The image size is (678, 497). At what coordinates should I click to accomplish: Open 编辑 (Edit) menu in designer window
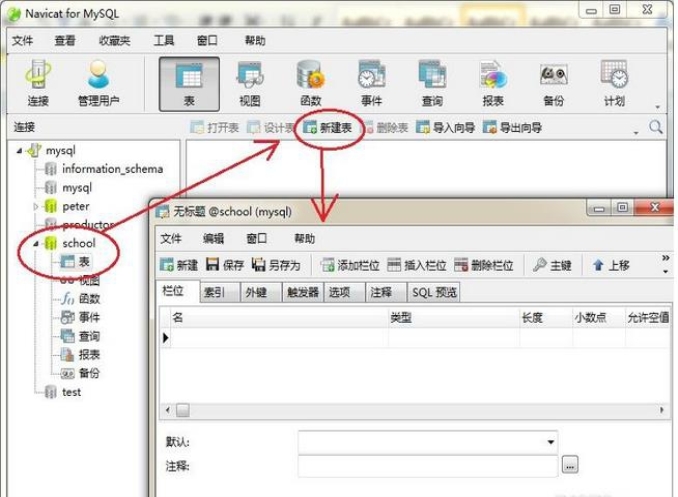click(x=213, y=238)
